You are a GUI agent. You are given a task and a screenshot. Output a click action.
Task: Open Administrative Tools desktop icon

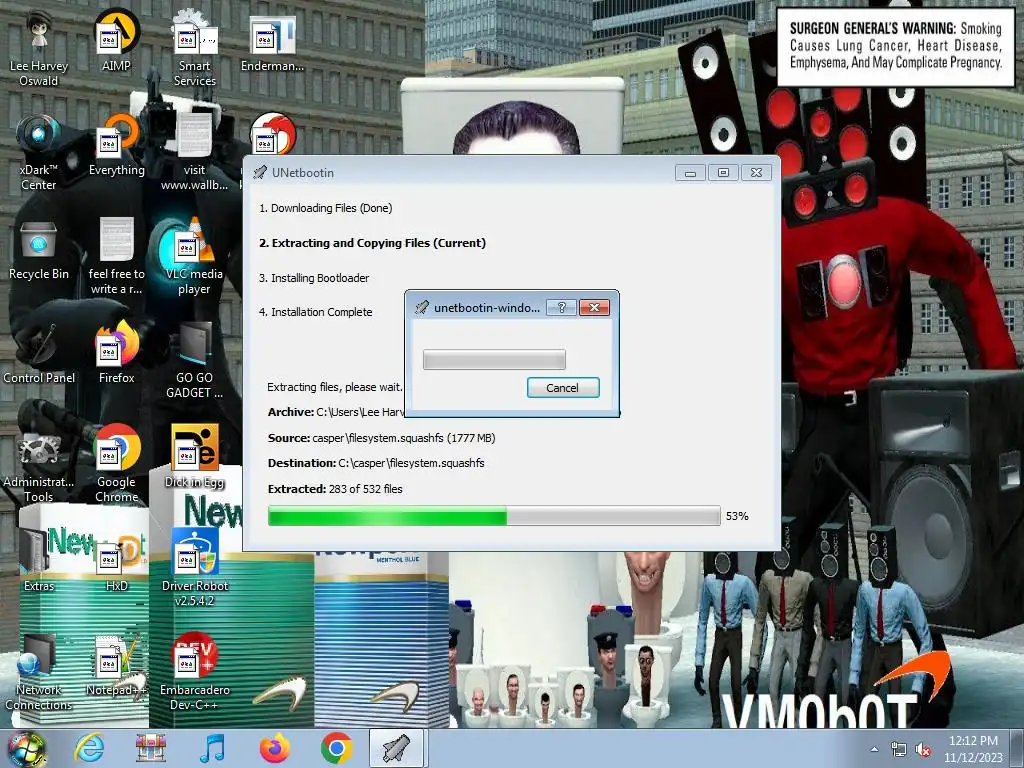(39, 465)
